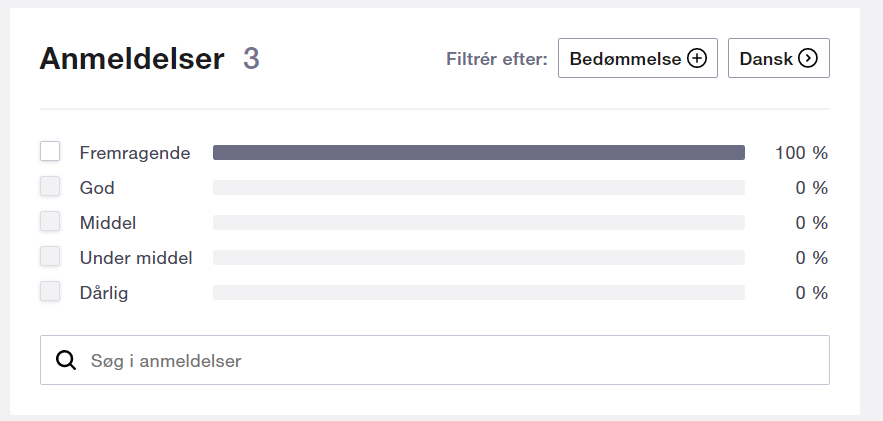Click the magnifying glass search icon
The width and height of the screenshot is (883, 421).
66,360
